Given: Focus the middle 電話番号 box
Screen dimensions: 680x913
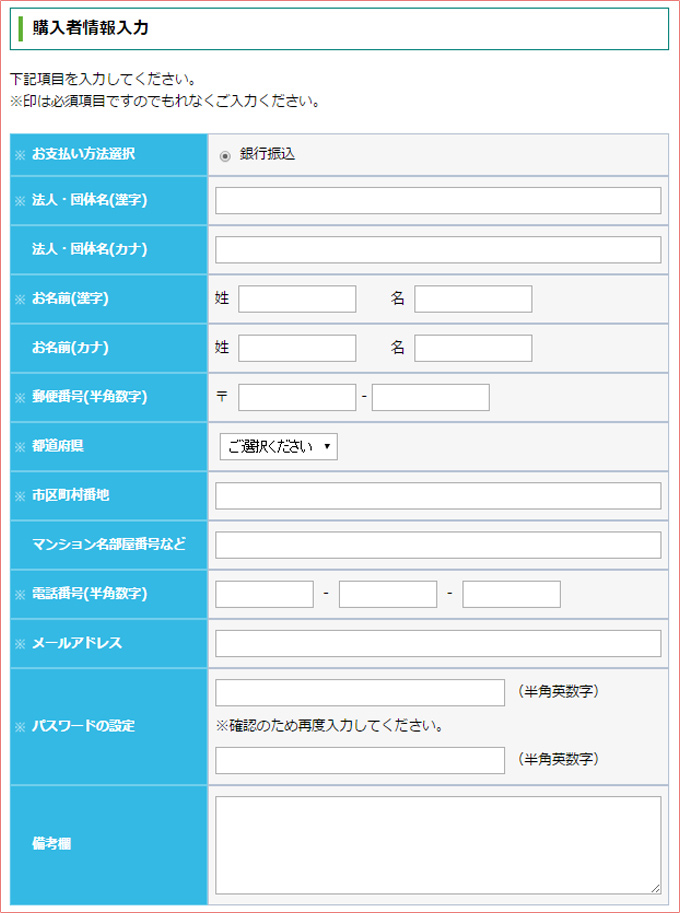Looking at the screenshot, I should pyautogui.click(x=388, y=594).
